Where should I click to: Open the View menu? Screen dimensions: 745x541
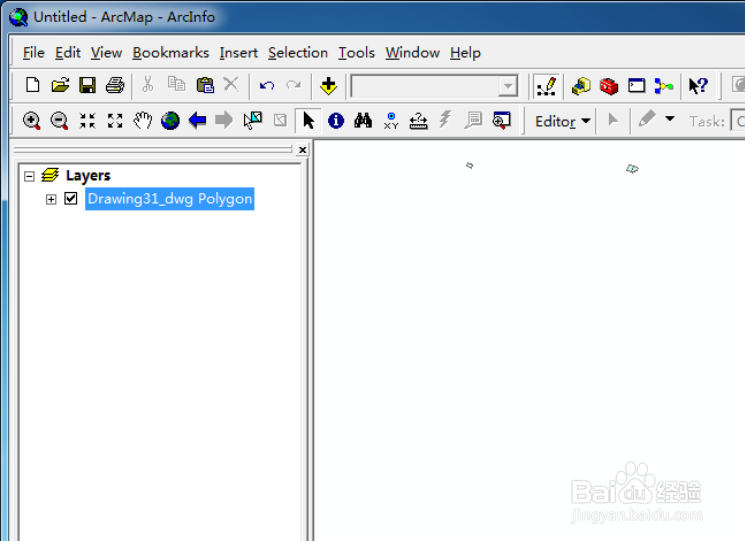(106, 53)
